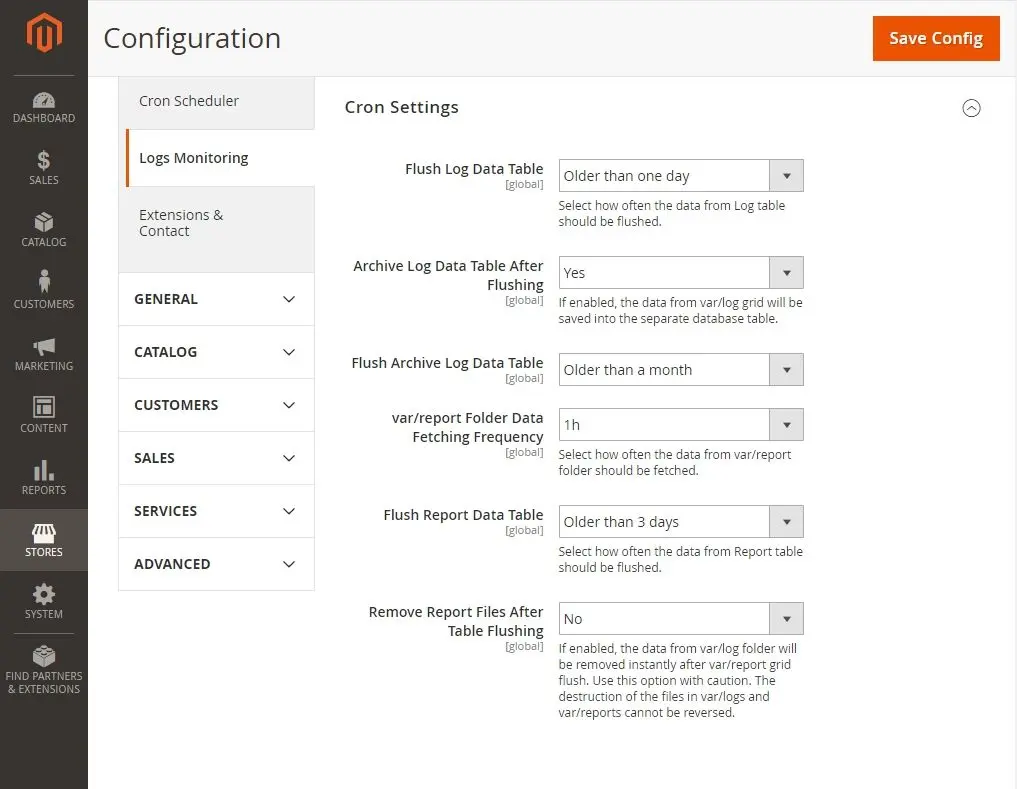
Task: Click the Save Config button
Action: pos(935,38)
